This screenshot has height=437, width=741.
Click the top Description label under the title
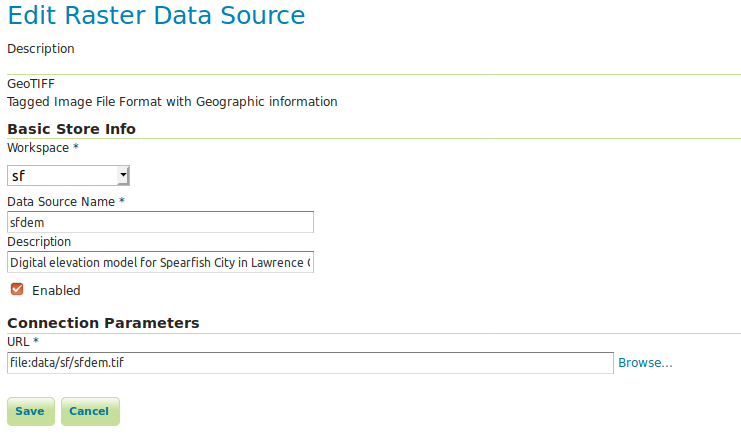tap(41, 49)
